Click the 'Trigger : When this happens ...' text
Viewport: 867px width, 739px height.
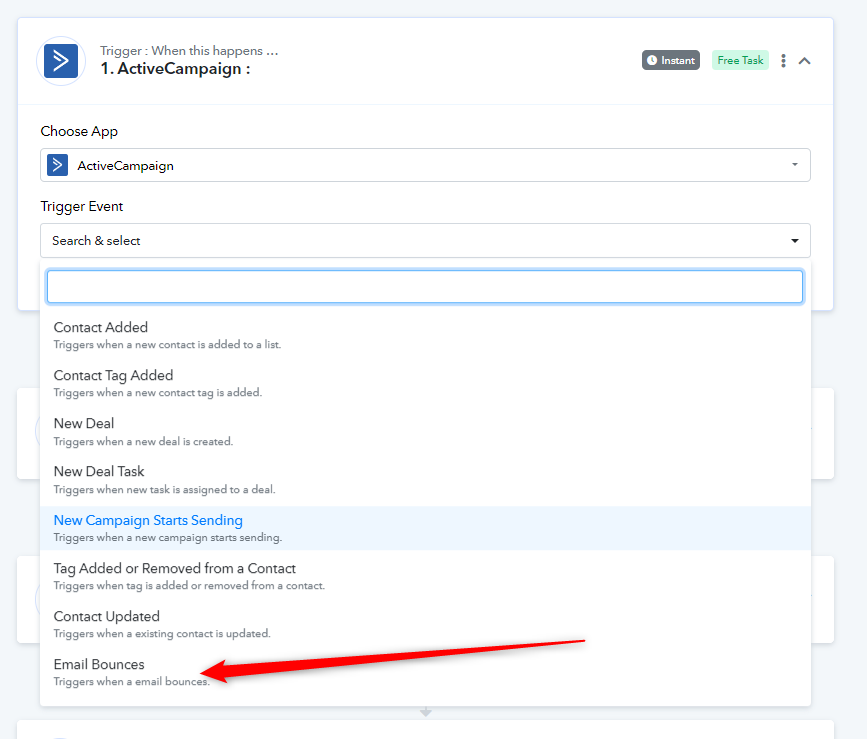tap(189, 50)
